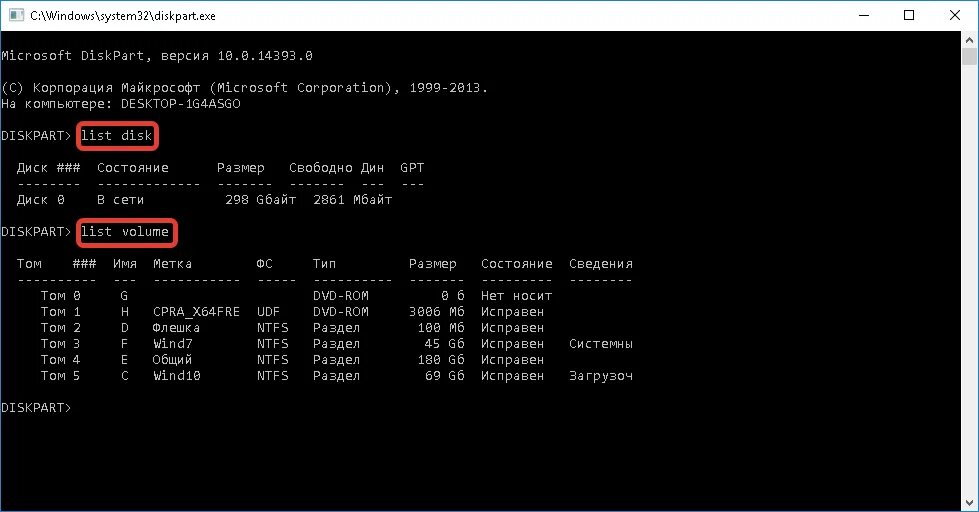Viewport: 979px width, 512px height.
Task: Click the 'В сети' disk status
Action: (x=121, y=200)
